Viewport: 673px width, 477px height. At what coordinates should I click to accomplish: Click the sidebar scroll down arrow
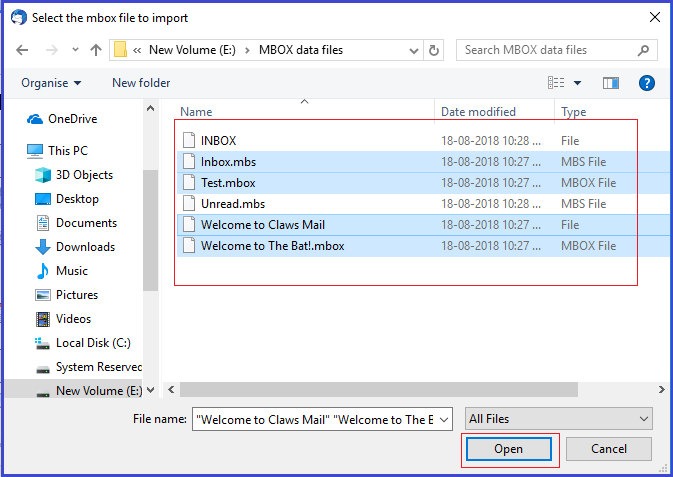150,390
